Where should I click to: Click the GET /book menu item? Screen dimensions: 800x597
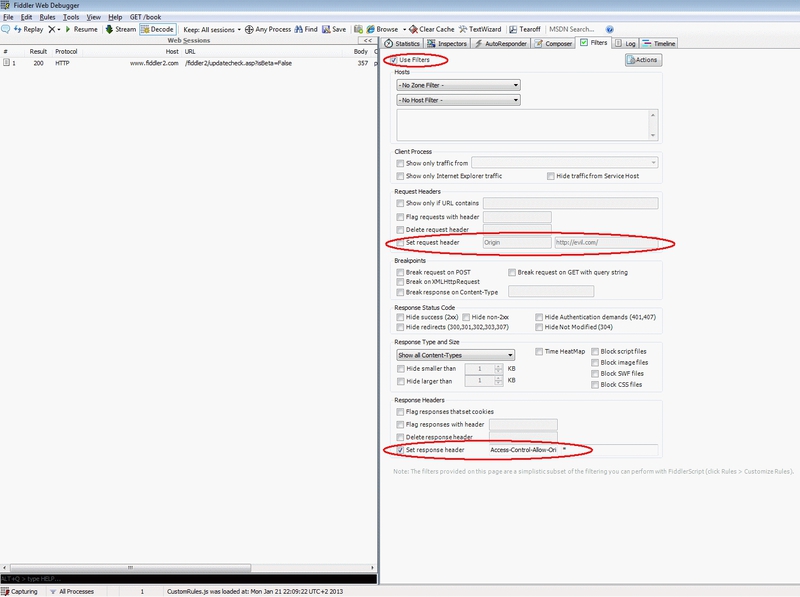click(145, 17)
